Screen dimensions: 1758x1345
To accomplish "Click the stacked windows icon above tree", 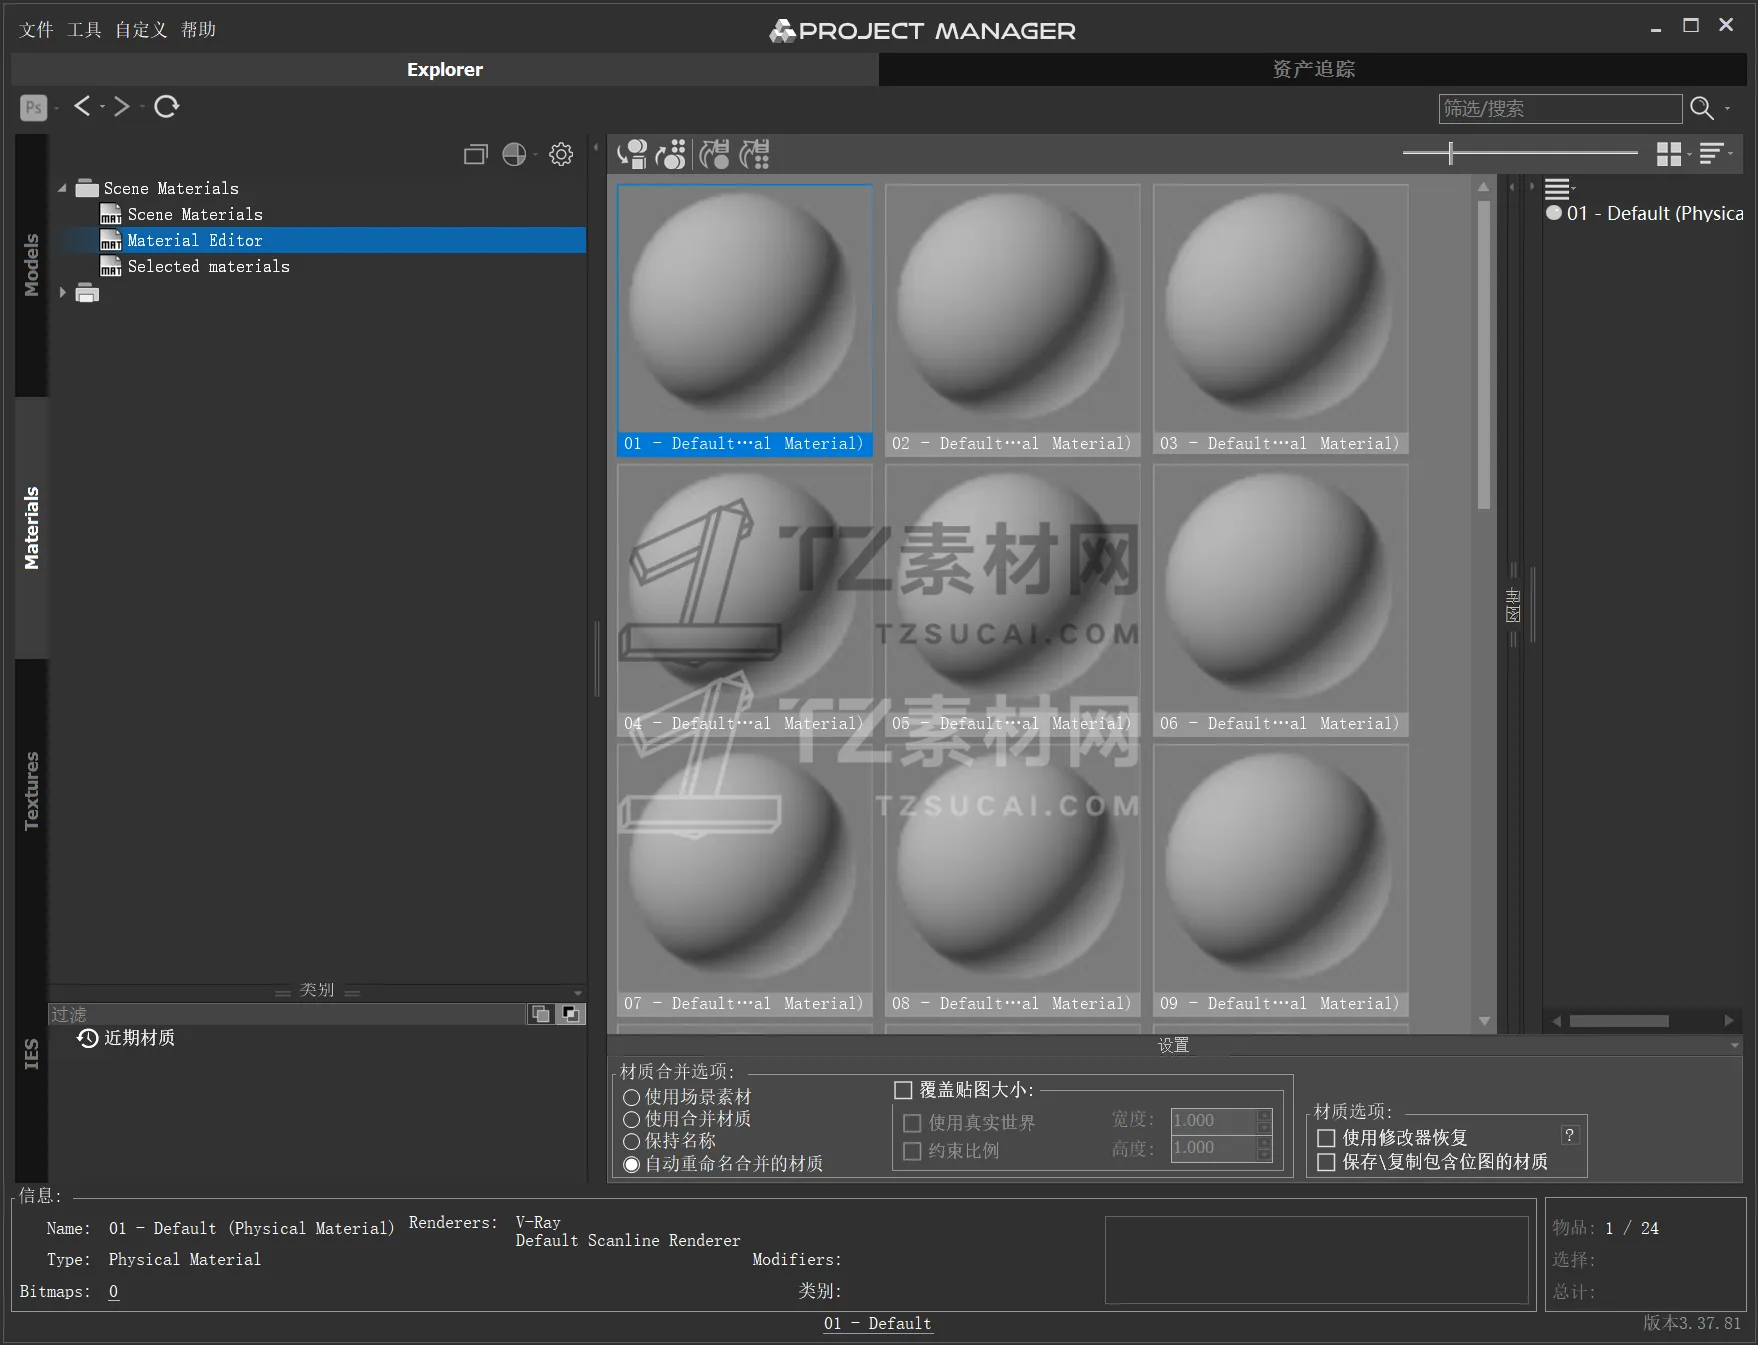I will (475, 155).
